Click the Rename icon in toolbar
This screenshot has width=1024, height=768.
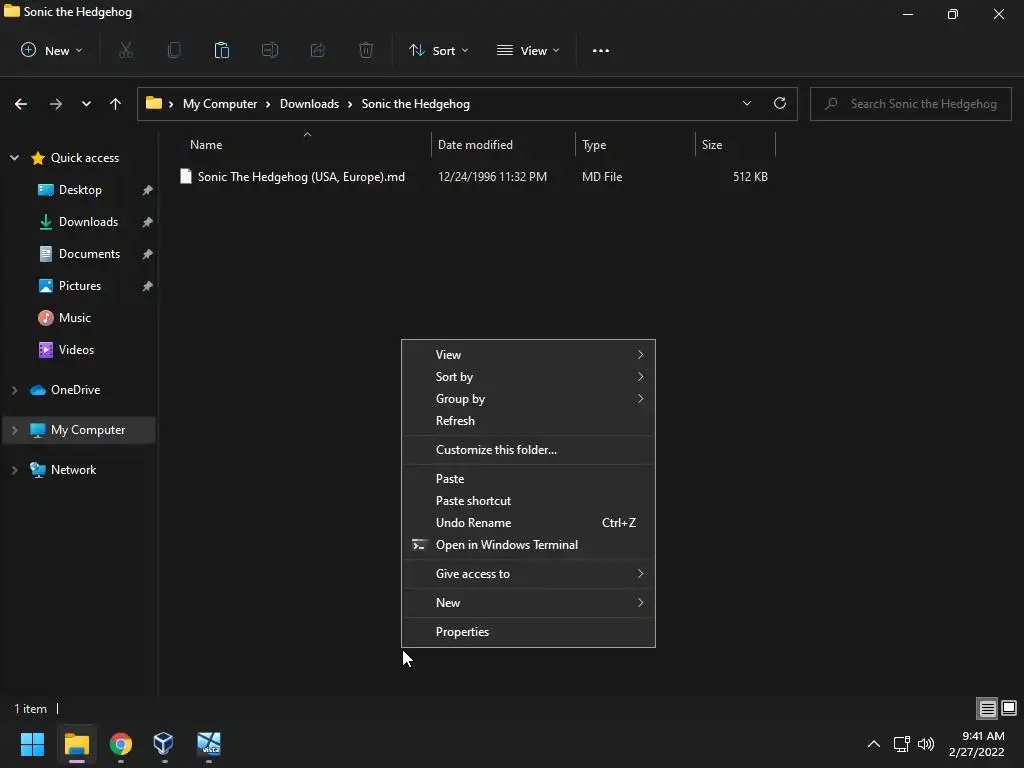(x=270, y=50)
